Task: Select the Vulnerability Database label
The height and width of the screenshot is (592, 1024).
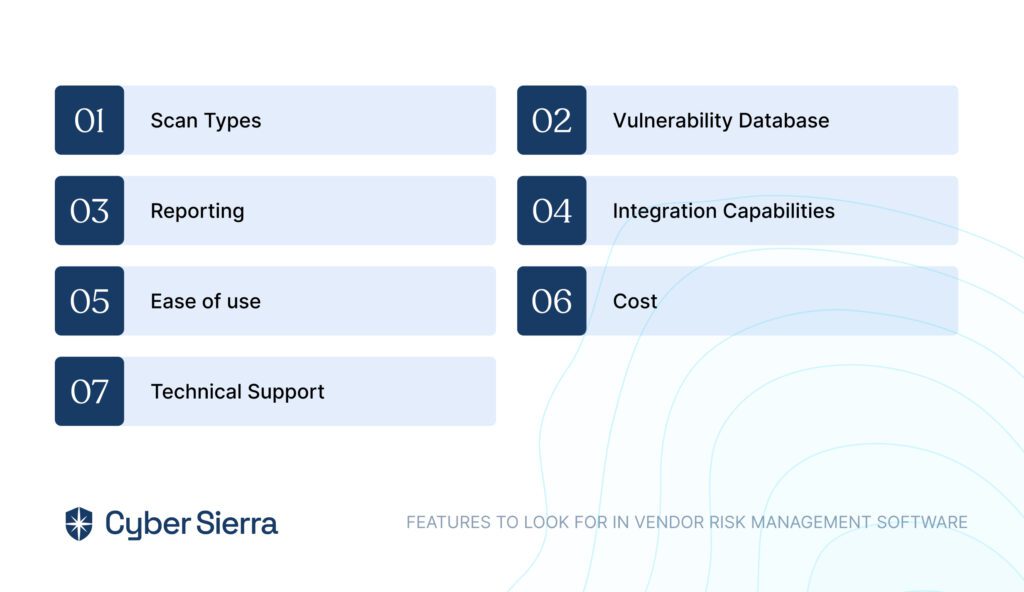Action: point(721,121)
